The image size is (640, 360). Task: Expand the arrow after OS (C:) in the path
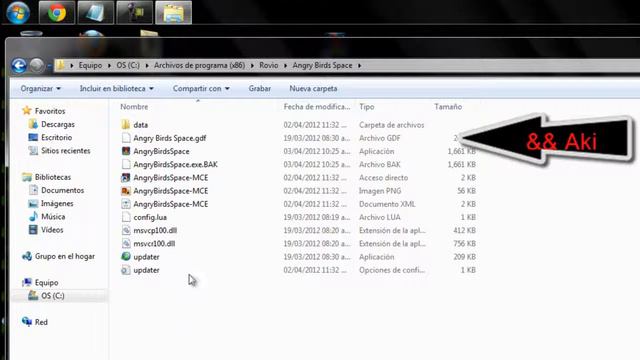(147, 65)
